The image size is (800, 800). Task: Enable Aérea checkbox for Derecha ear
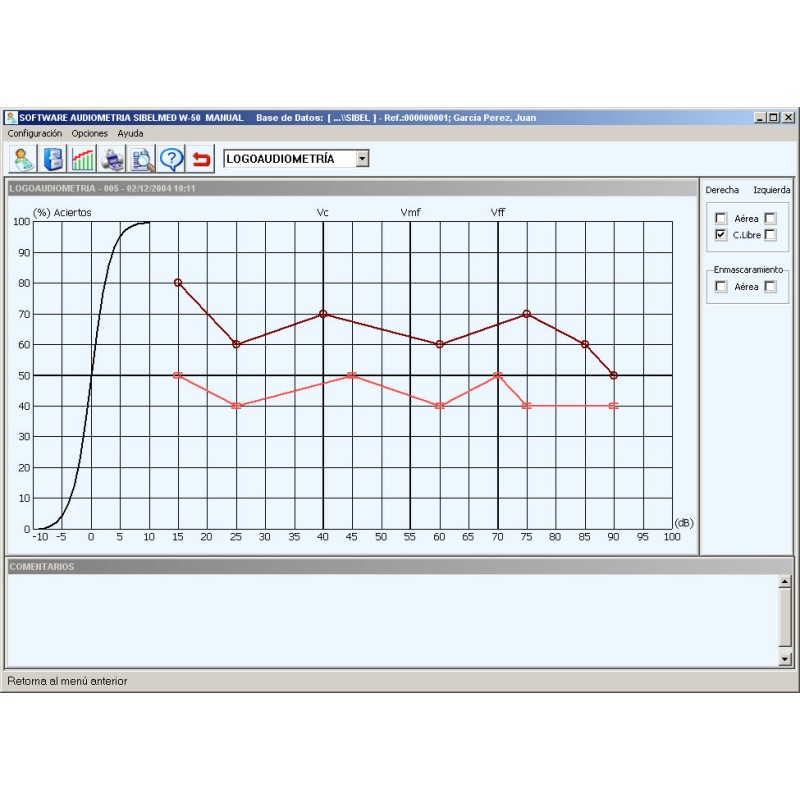pyautogui.click(x=721, y=218)
